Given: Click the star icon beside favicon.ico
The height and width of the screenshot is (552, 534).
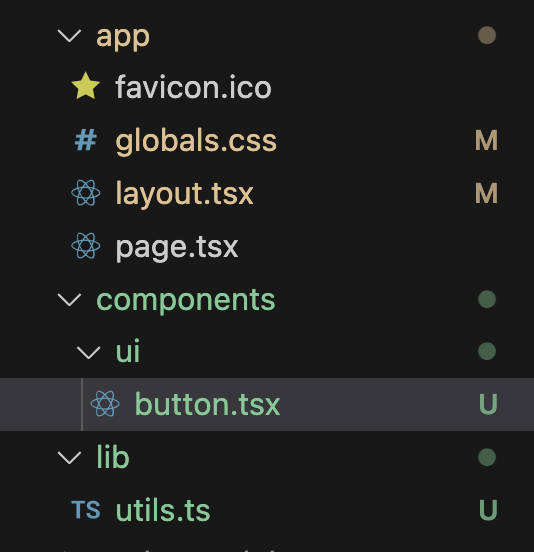Looking at the screenshot, I should click(86, 87).
